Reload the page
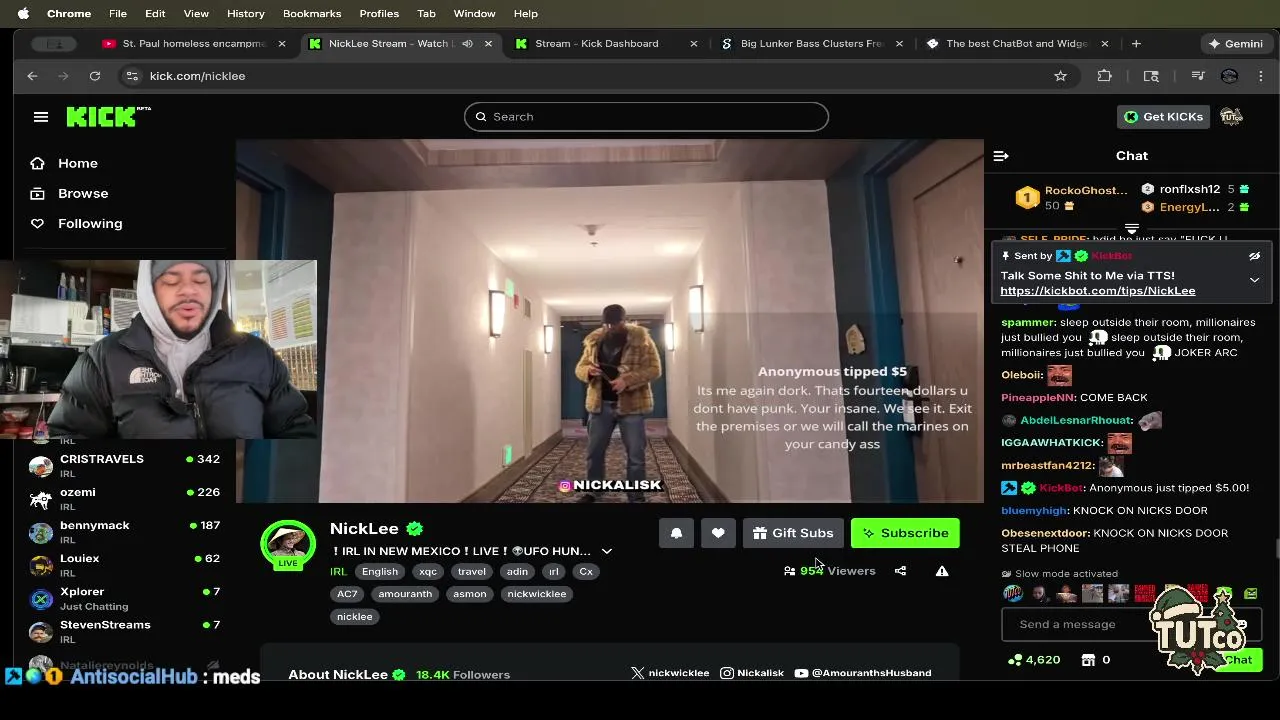This screenshot has height=720, width=1280. click(95, 76)
